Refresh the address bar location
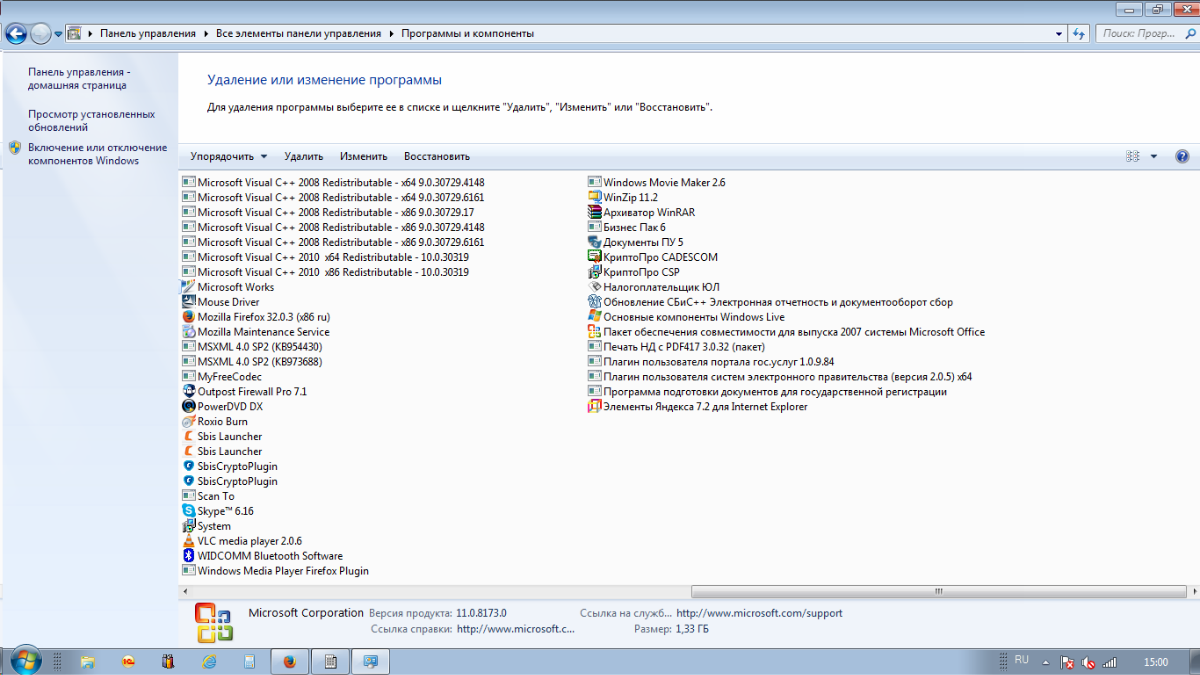 point(1078,33)
